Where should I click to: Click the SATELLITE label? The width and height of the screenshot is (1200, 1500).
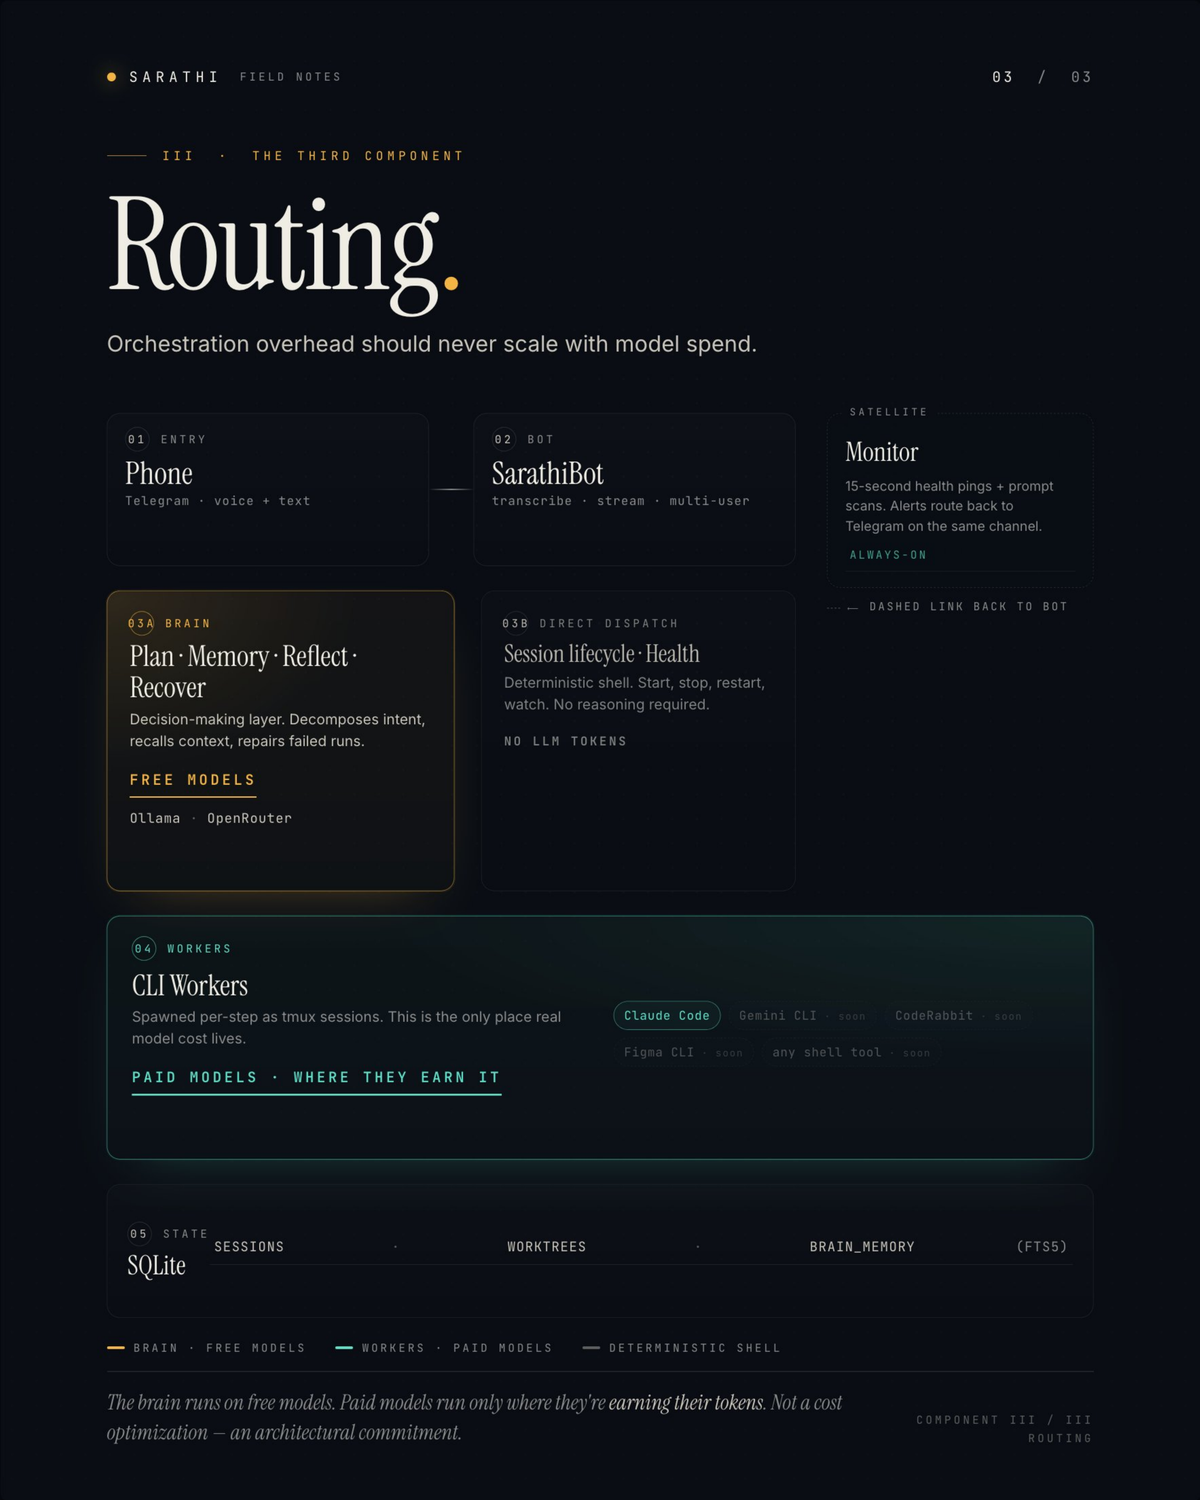coord(888,412)
